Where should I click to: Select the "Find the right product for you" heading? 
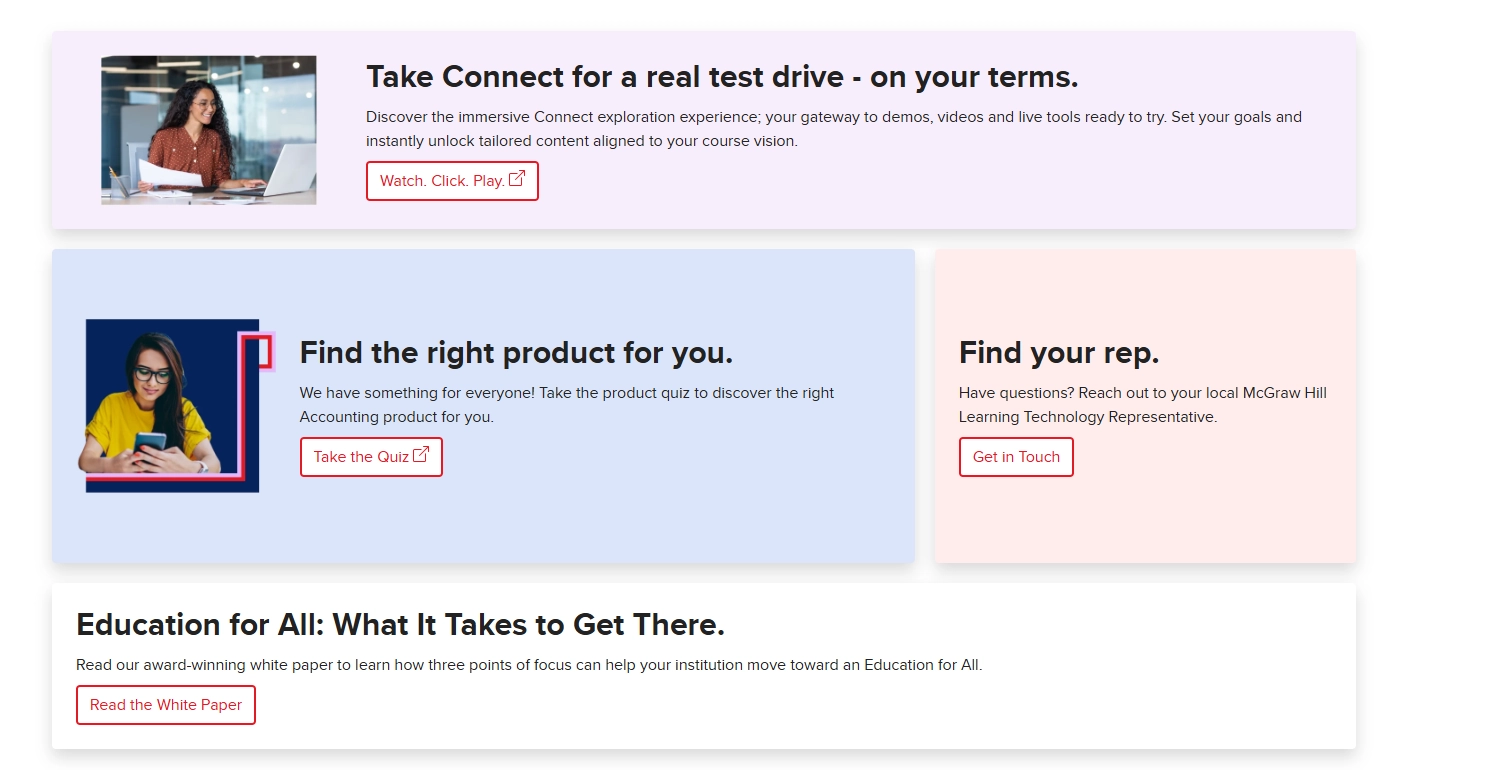tap(516, 353)
